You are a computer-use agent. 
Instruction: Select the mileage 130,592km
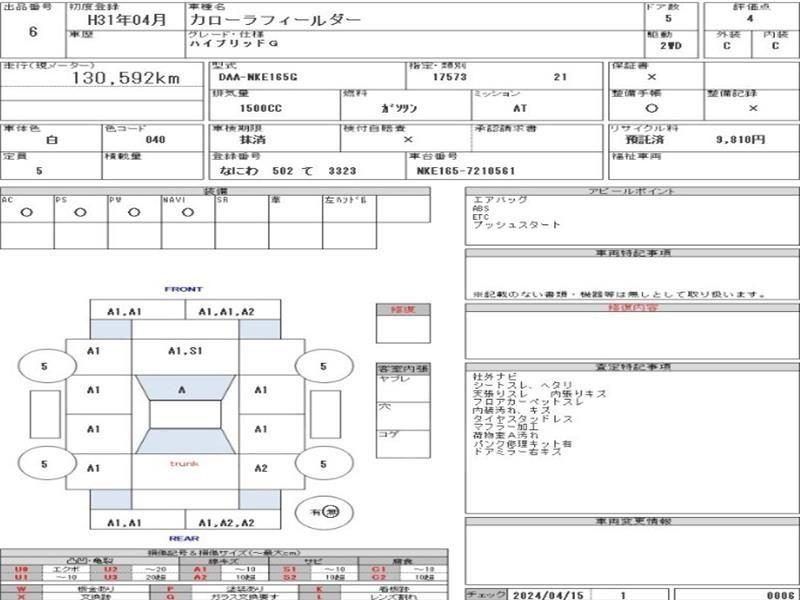pos(126,78)
